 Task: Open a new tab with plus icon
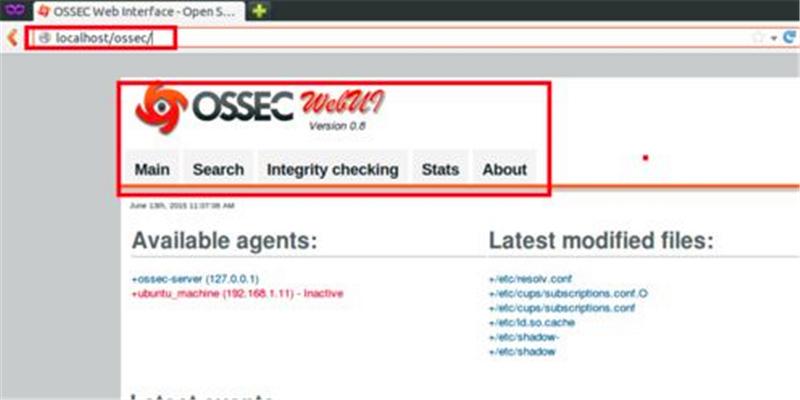click(x=260, y=10)
